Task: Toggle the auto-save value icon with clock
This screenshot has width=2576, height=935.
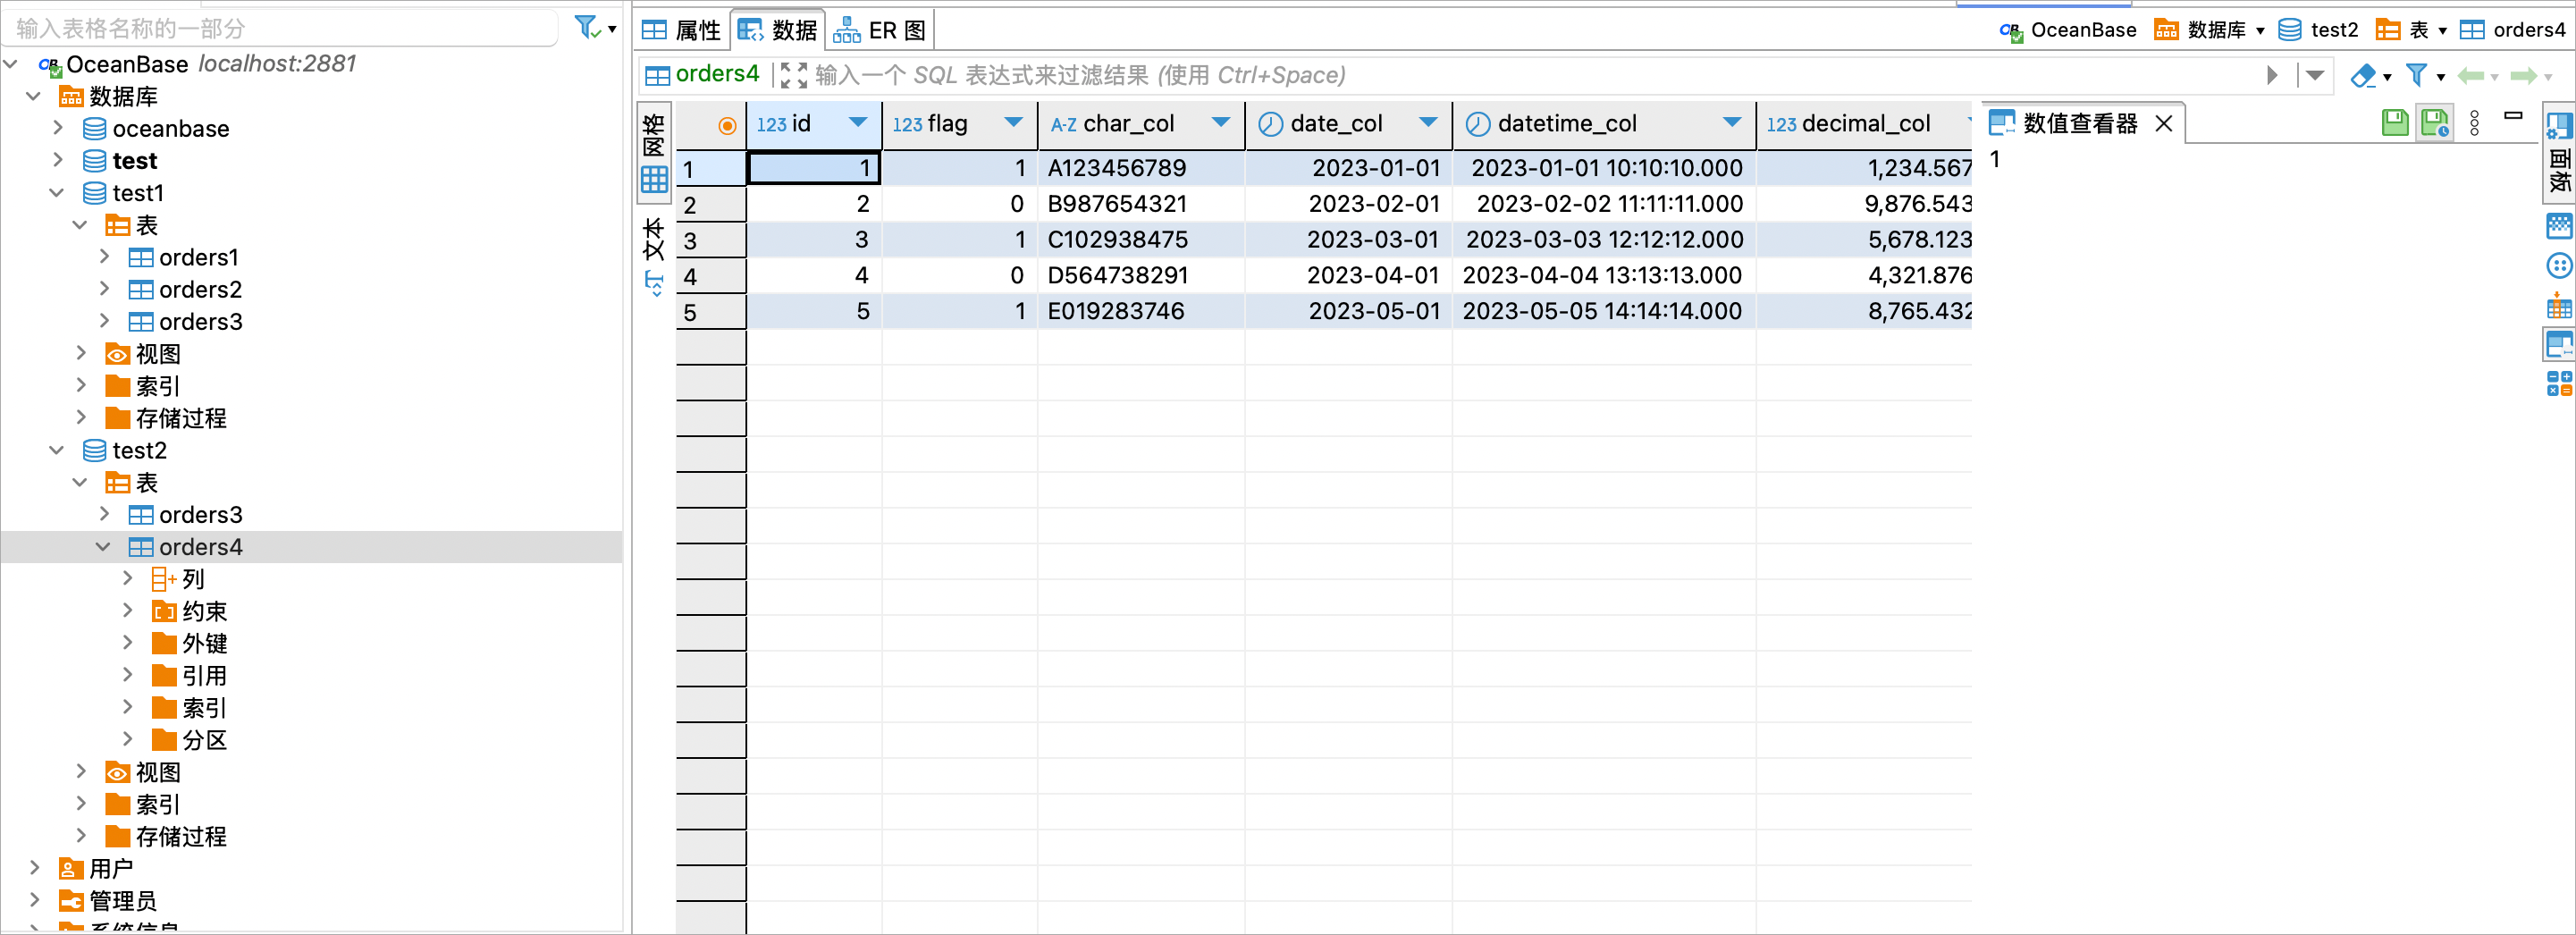Action: (x=2435, y=123)
